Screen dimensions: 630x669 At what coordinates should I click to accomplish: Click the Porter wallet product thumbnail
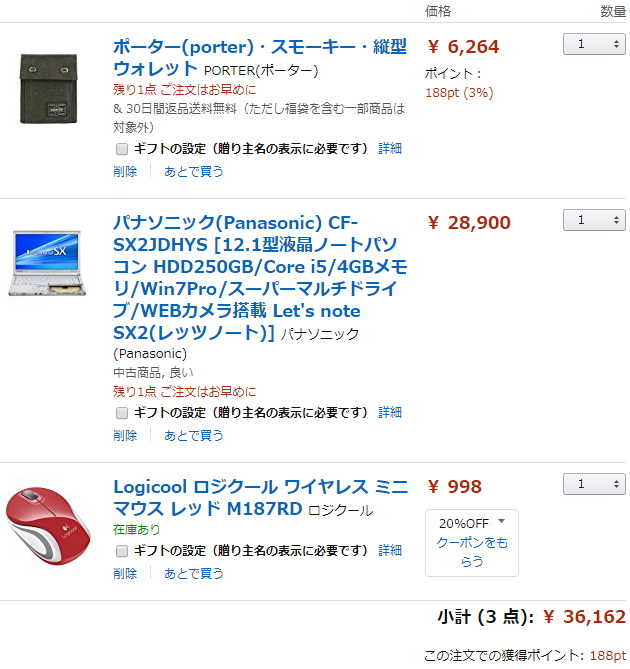pyautogui.click(x=47, y=85)
